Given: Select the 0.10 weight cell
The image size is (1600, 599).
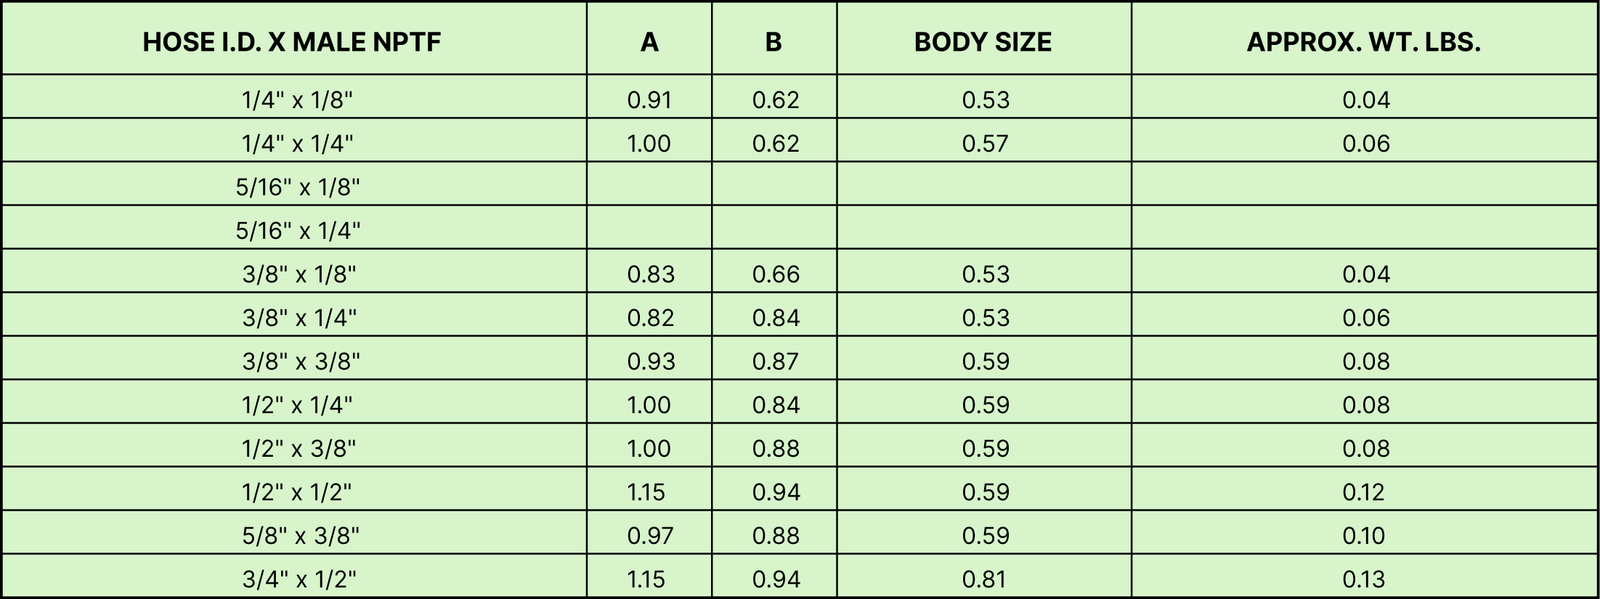Looking at the screenshot, I should tap(1364, 536).
